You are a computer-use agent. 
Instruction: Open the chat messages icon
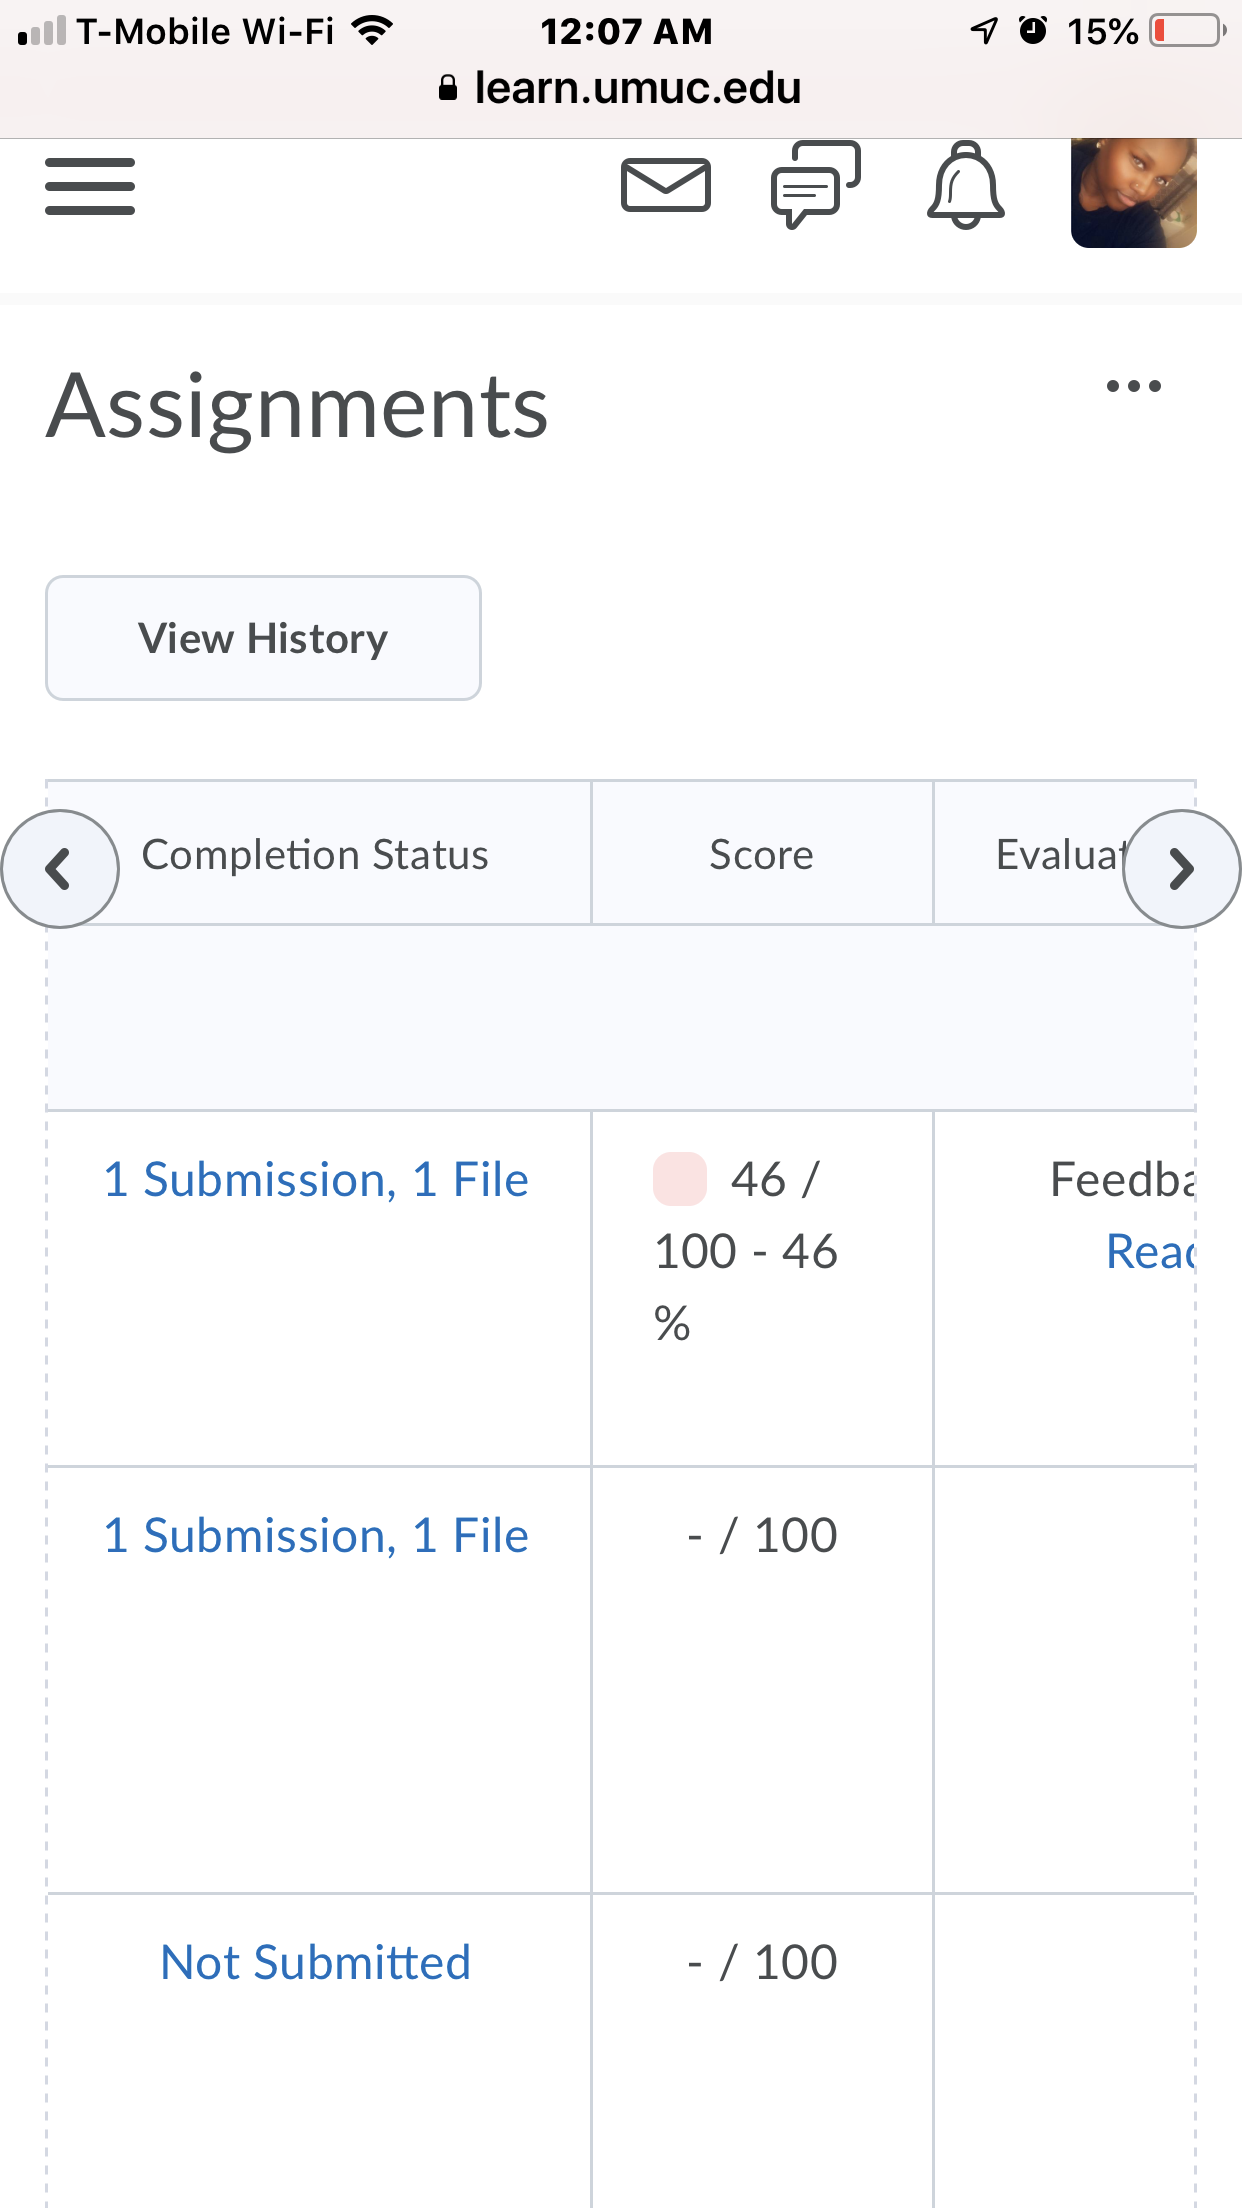coord(816,185)
